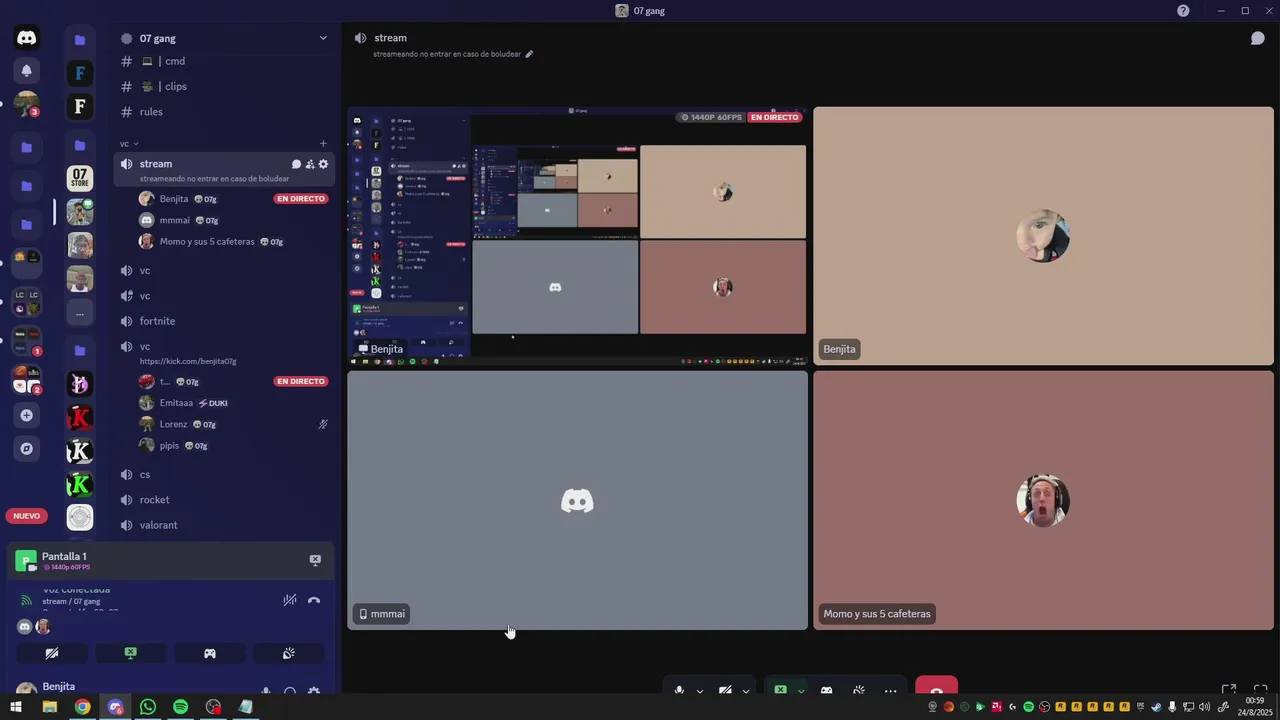Screen dimensions: 1280x720
Task: Open Discord help question mark
Action: [1183, 11]
